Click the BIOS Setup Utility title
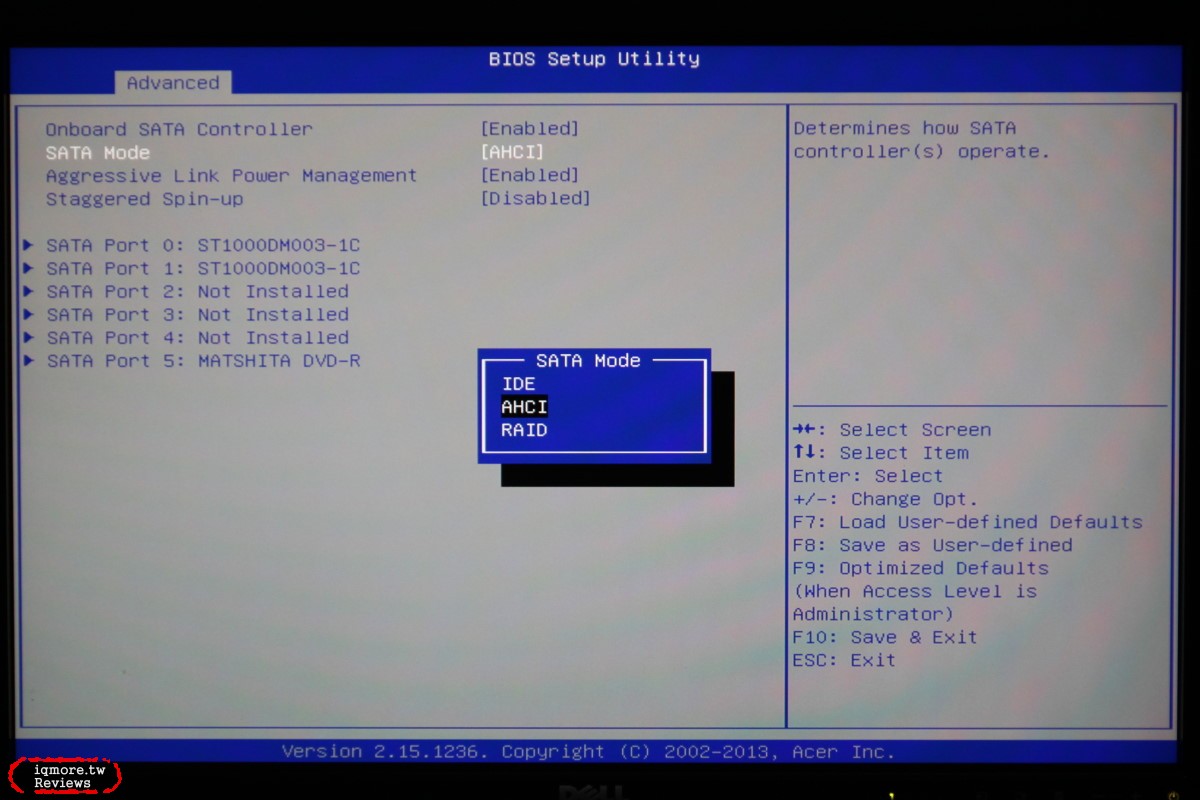Screen dimensions: 1200x800 (594, 59)
